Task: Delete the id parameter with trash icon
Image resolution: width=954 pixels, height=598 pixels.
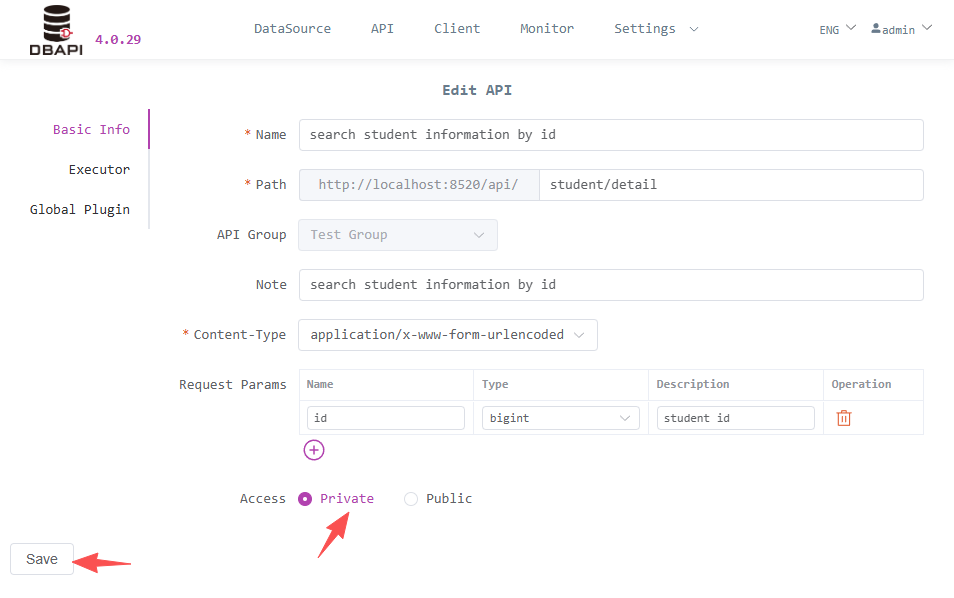Action: tap(843, 417)
